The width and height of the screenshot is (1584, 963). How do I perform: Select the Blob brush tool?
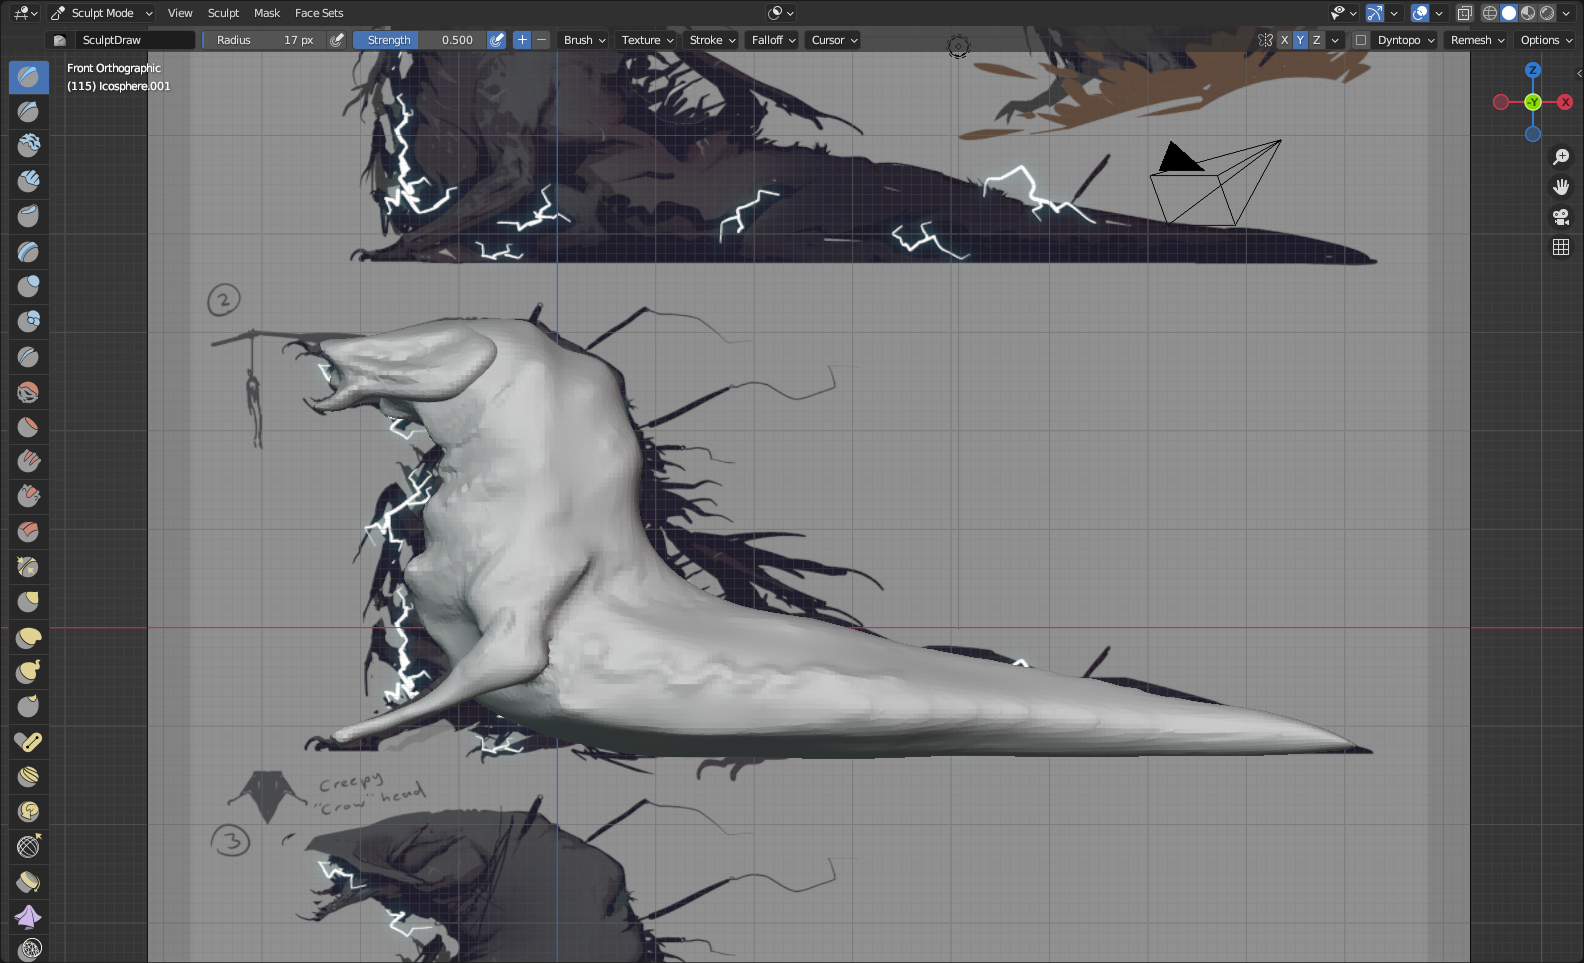[29, 322]
